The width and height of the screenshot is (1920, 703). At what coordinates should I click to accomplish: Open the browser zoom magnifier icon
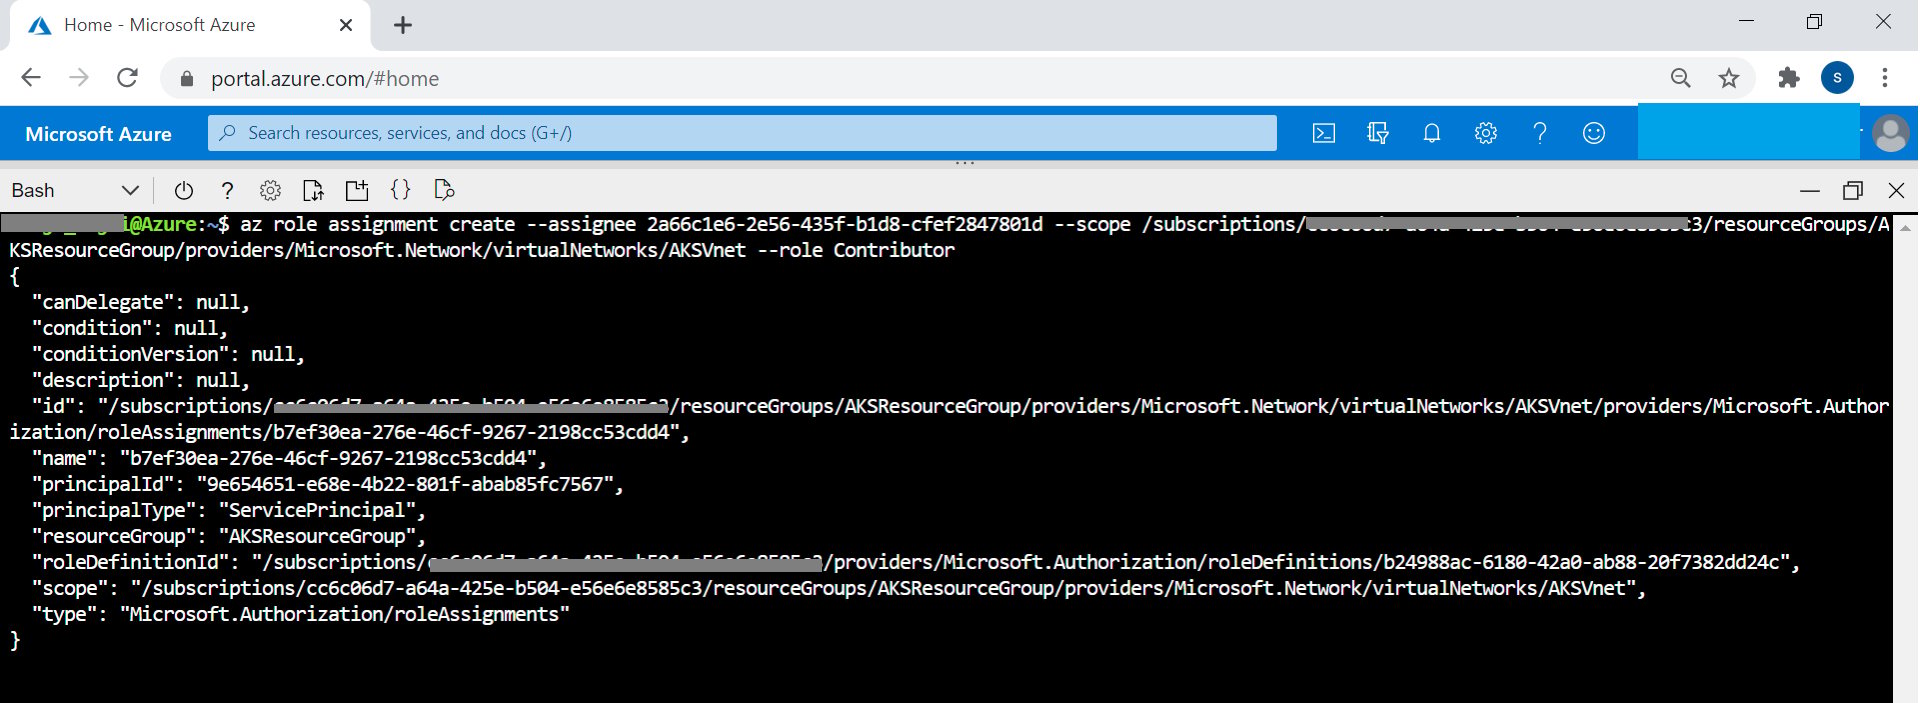pyautogui.click(x=1681, y=78)
